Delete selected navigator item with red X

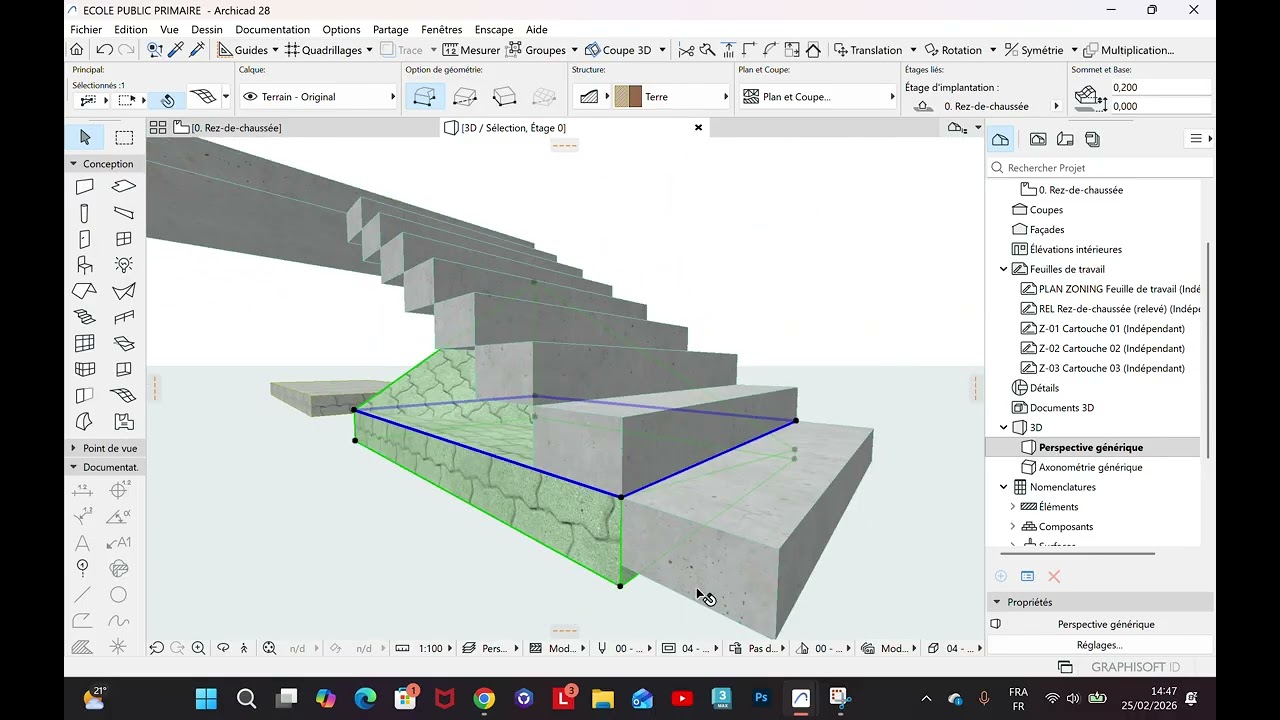pos(1054,576)
